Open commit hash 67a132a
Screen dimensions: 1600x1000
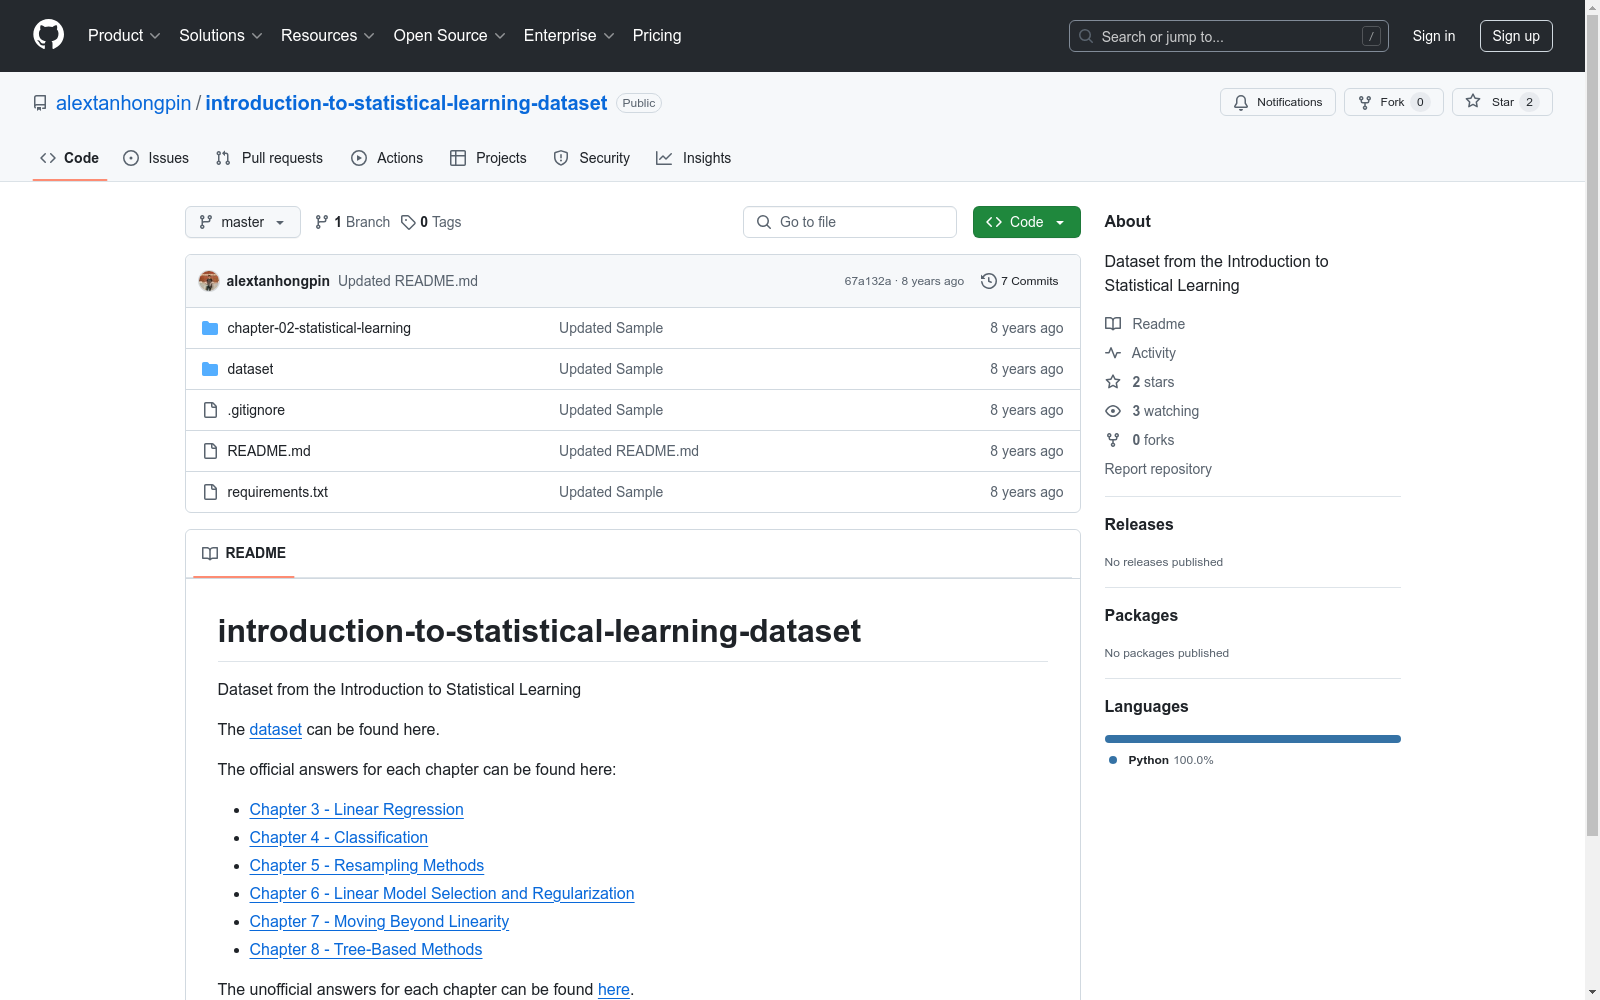pos(868,281)
